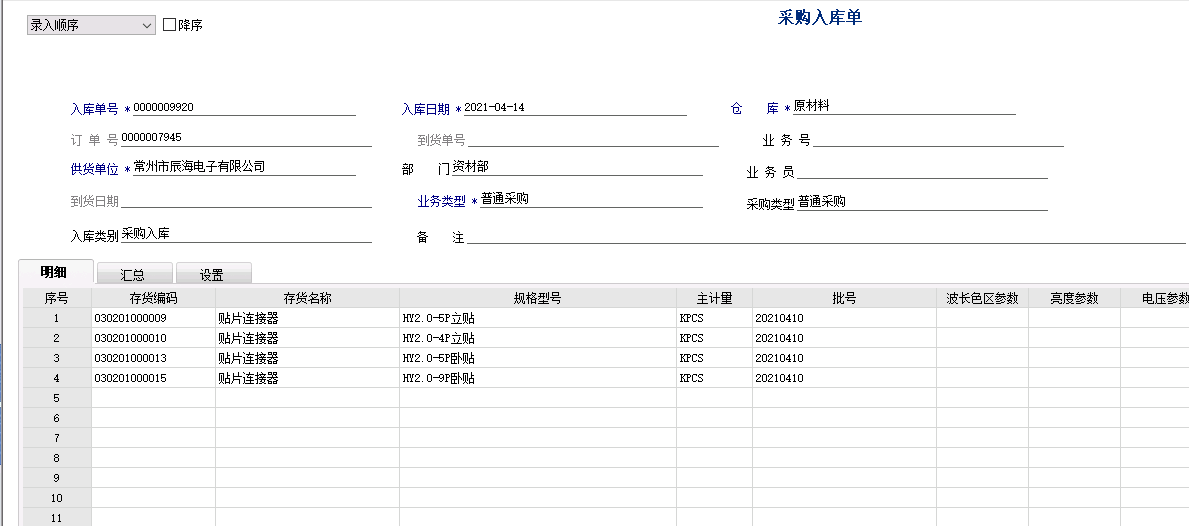Click batch 20210410 in row 1
The image size is (1189, 526).
[x=844, y=318]
